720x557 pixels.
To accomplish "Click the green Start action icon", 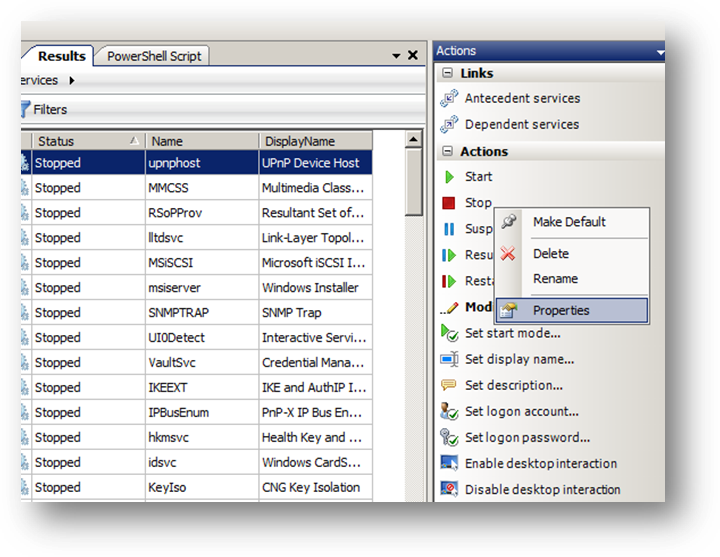I will (x=449, y=177).
